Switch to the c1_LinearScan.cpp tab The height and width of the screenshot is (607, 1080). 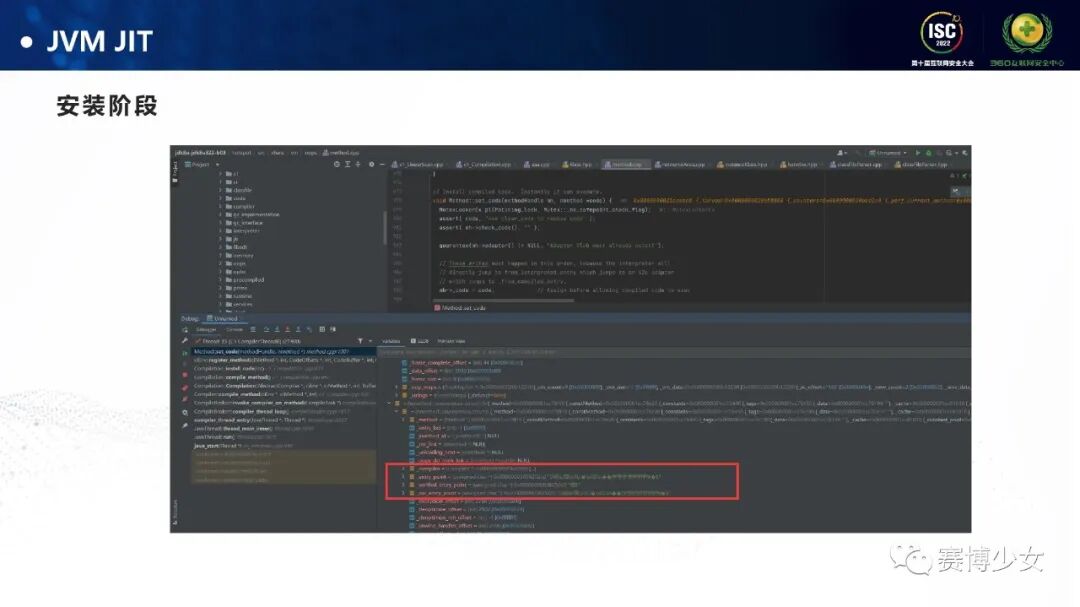coord(419,165)
